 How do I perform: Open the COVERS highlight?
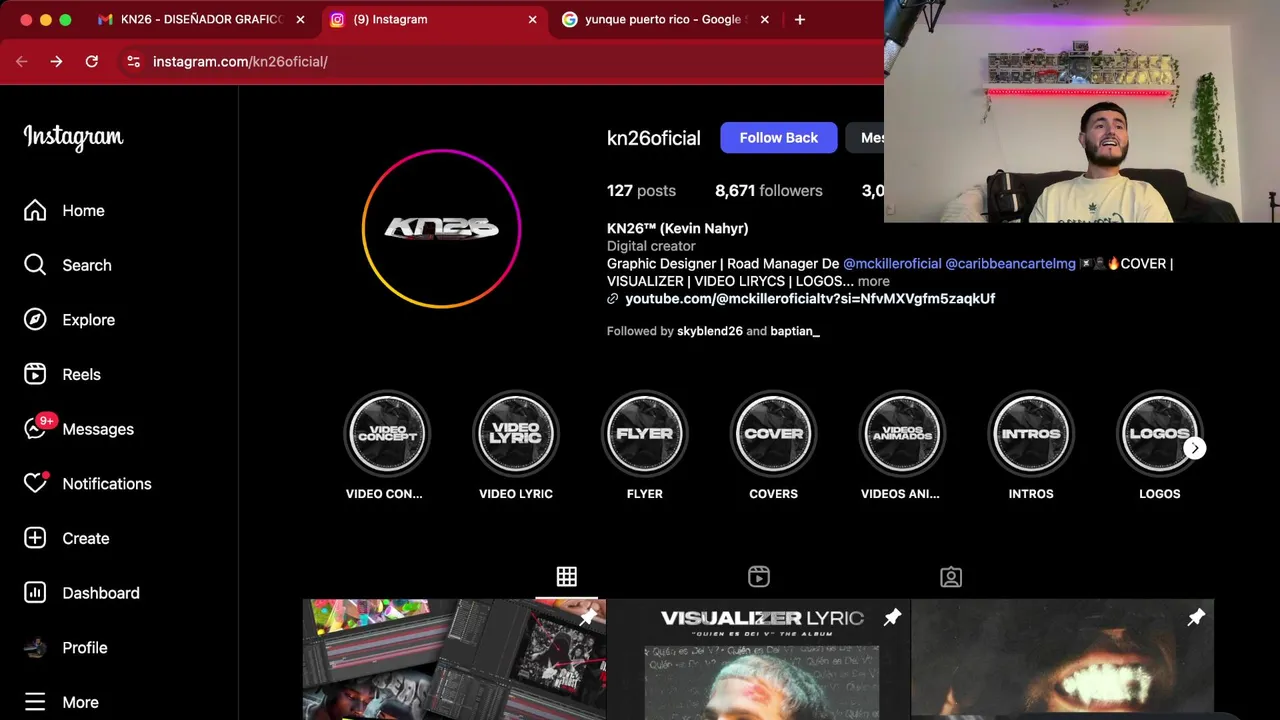774,434
